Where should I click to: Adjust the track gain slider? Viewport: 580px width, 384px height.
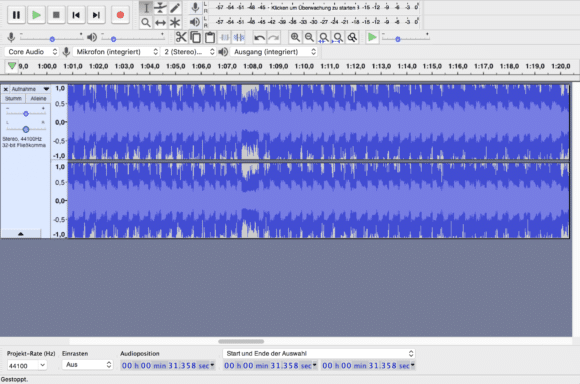pos(26,114)
